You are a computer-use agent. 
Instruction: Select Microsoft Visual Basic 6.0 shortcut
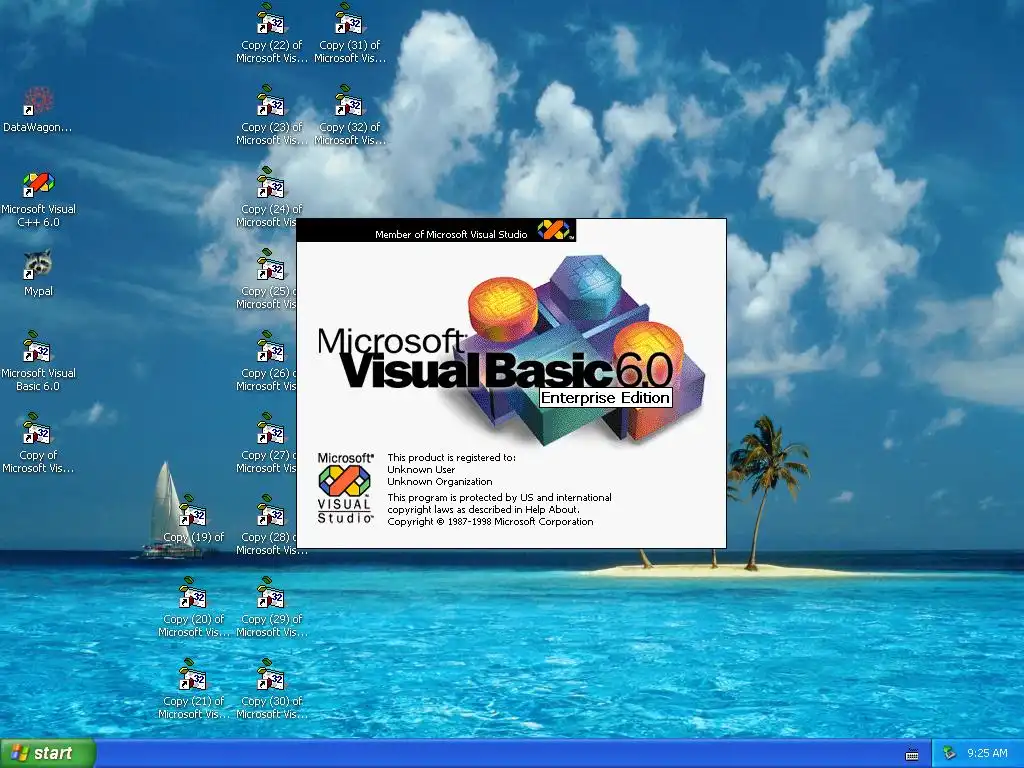pos(38,361)
